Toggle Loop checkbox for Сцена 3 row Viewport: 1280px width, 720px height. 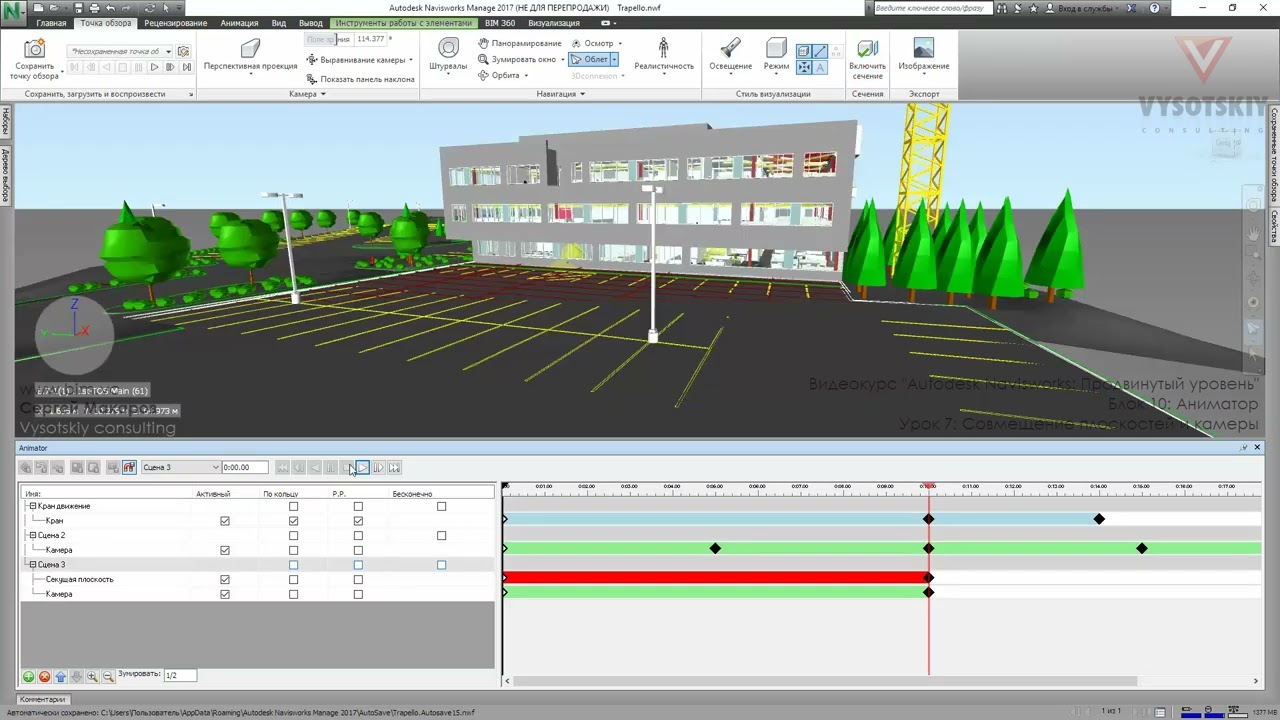click(293, 565)
